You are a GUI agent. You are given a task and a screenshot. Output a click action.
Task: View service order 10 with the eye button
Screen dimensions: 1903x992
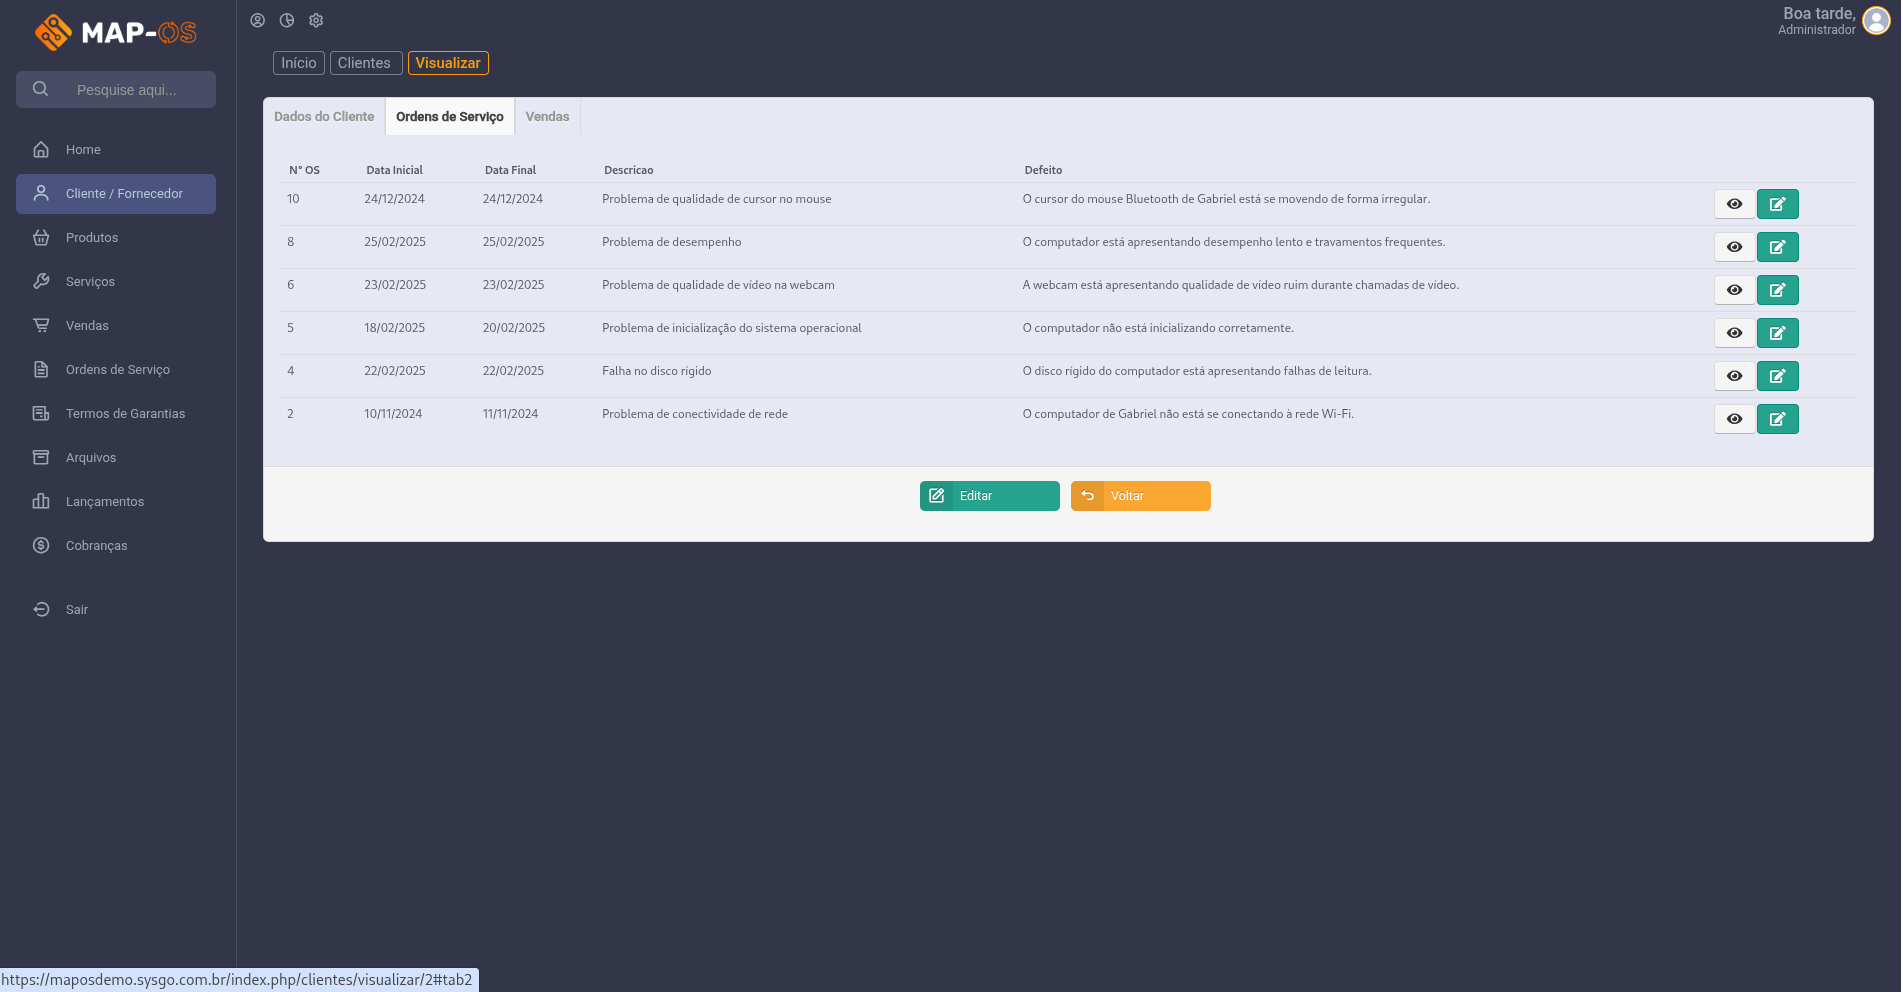[1734, 204]
